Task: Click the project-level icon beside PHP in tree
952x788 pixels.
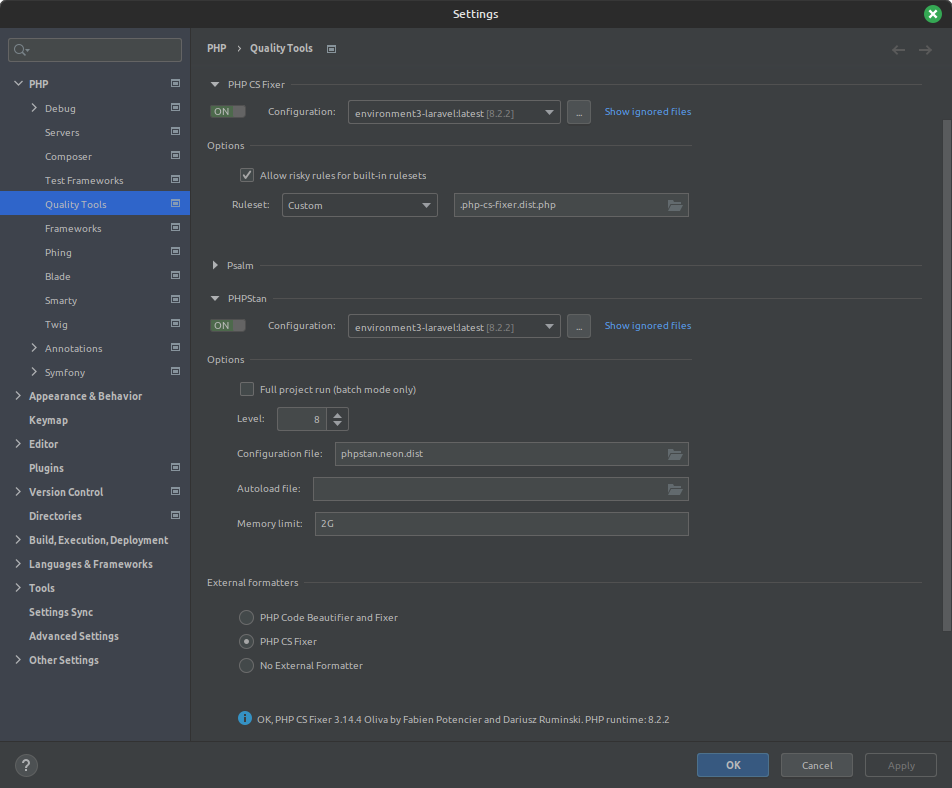Action: pos(175,83)
